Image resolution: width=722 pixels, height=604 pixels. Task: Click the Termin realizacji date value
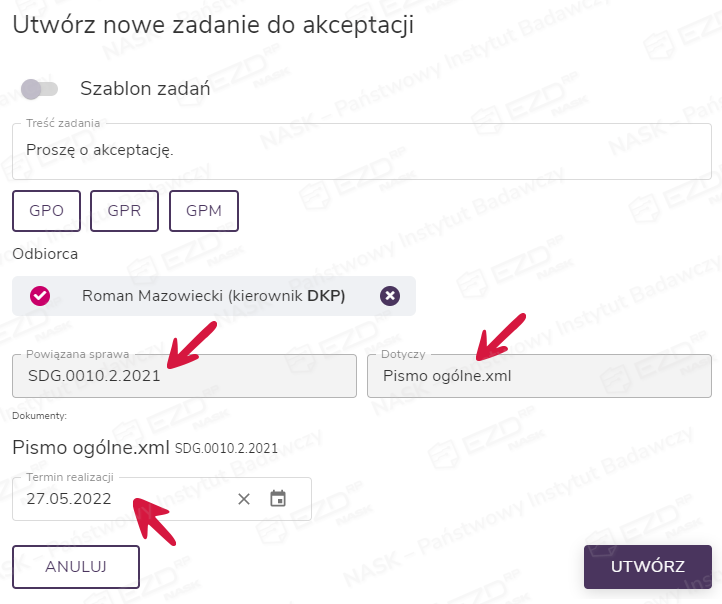coord(70,498)
